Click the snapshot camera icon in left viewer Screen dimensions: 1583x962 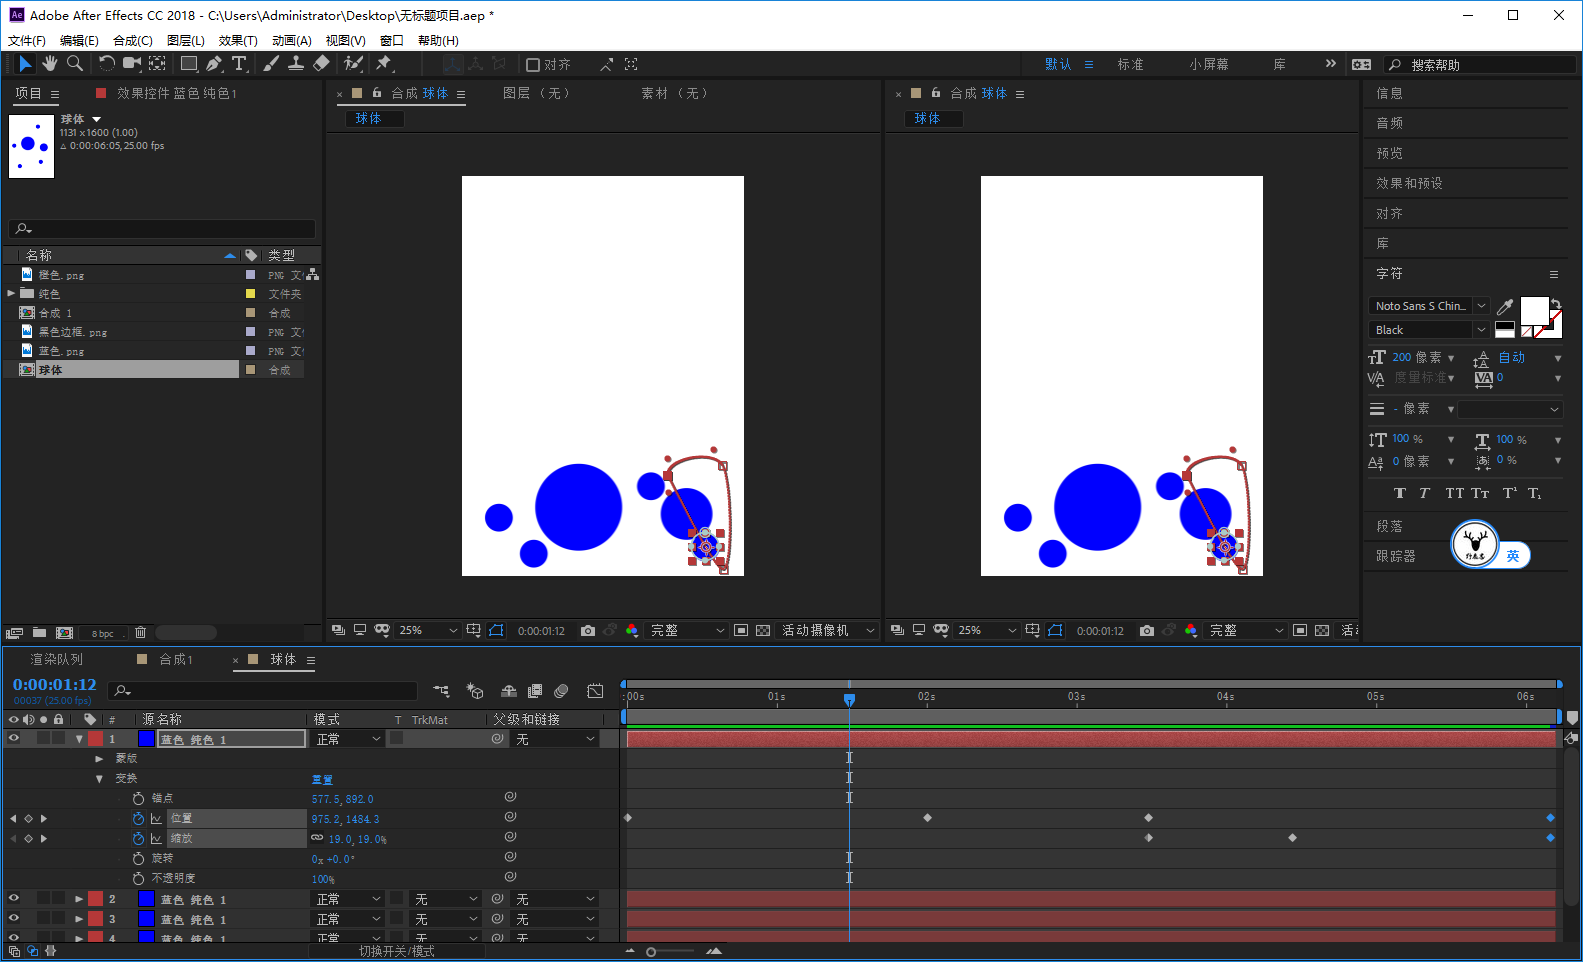click(x=588, y=630)
